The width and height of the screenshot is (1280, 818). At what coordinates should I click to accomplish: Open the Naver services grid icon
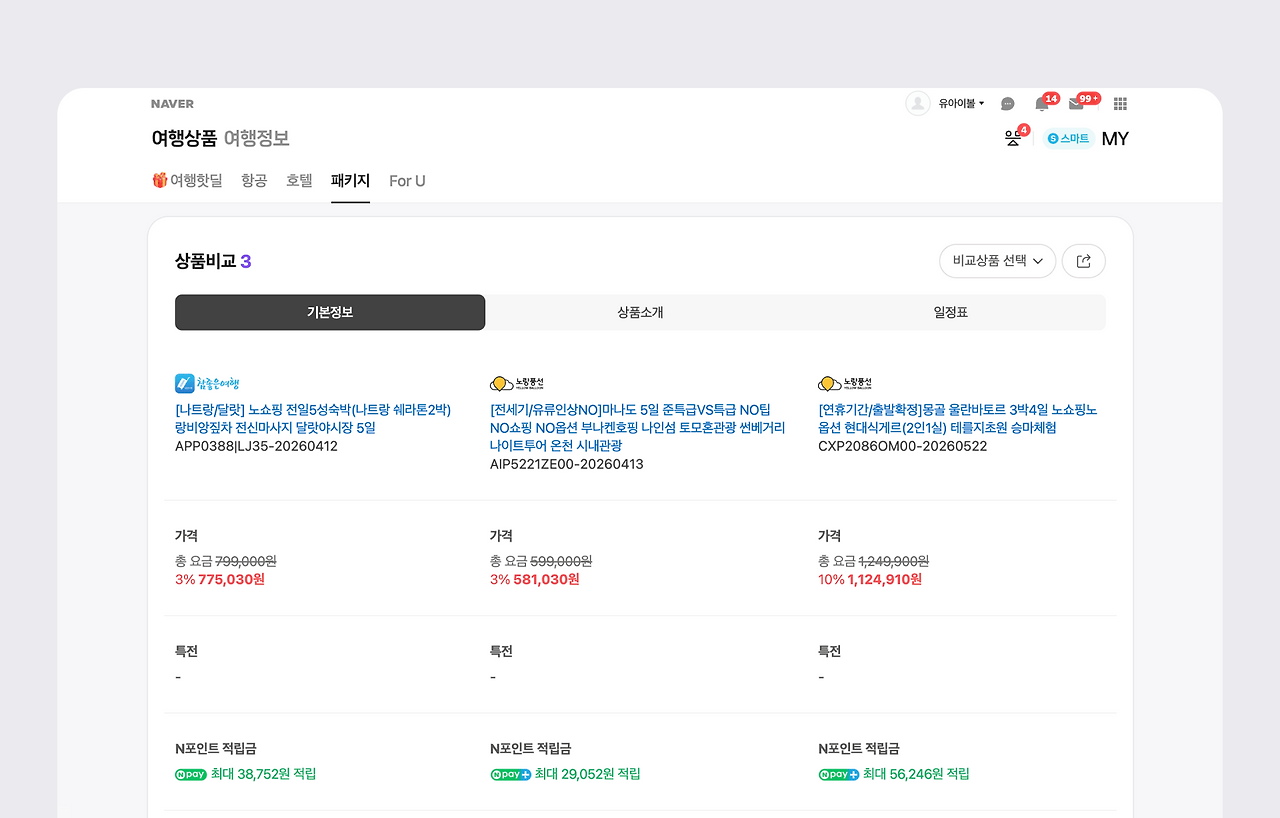[x=1120, y=104]
